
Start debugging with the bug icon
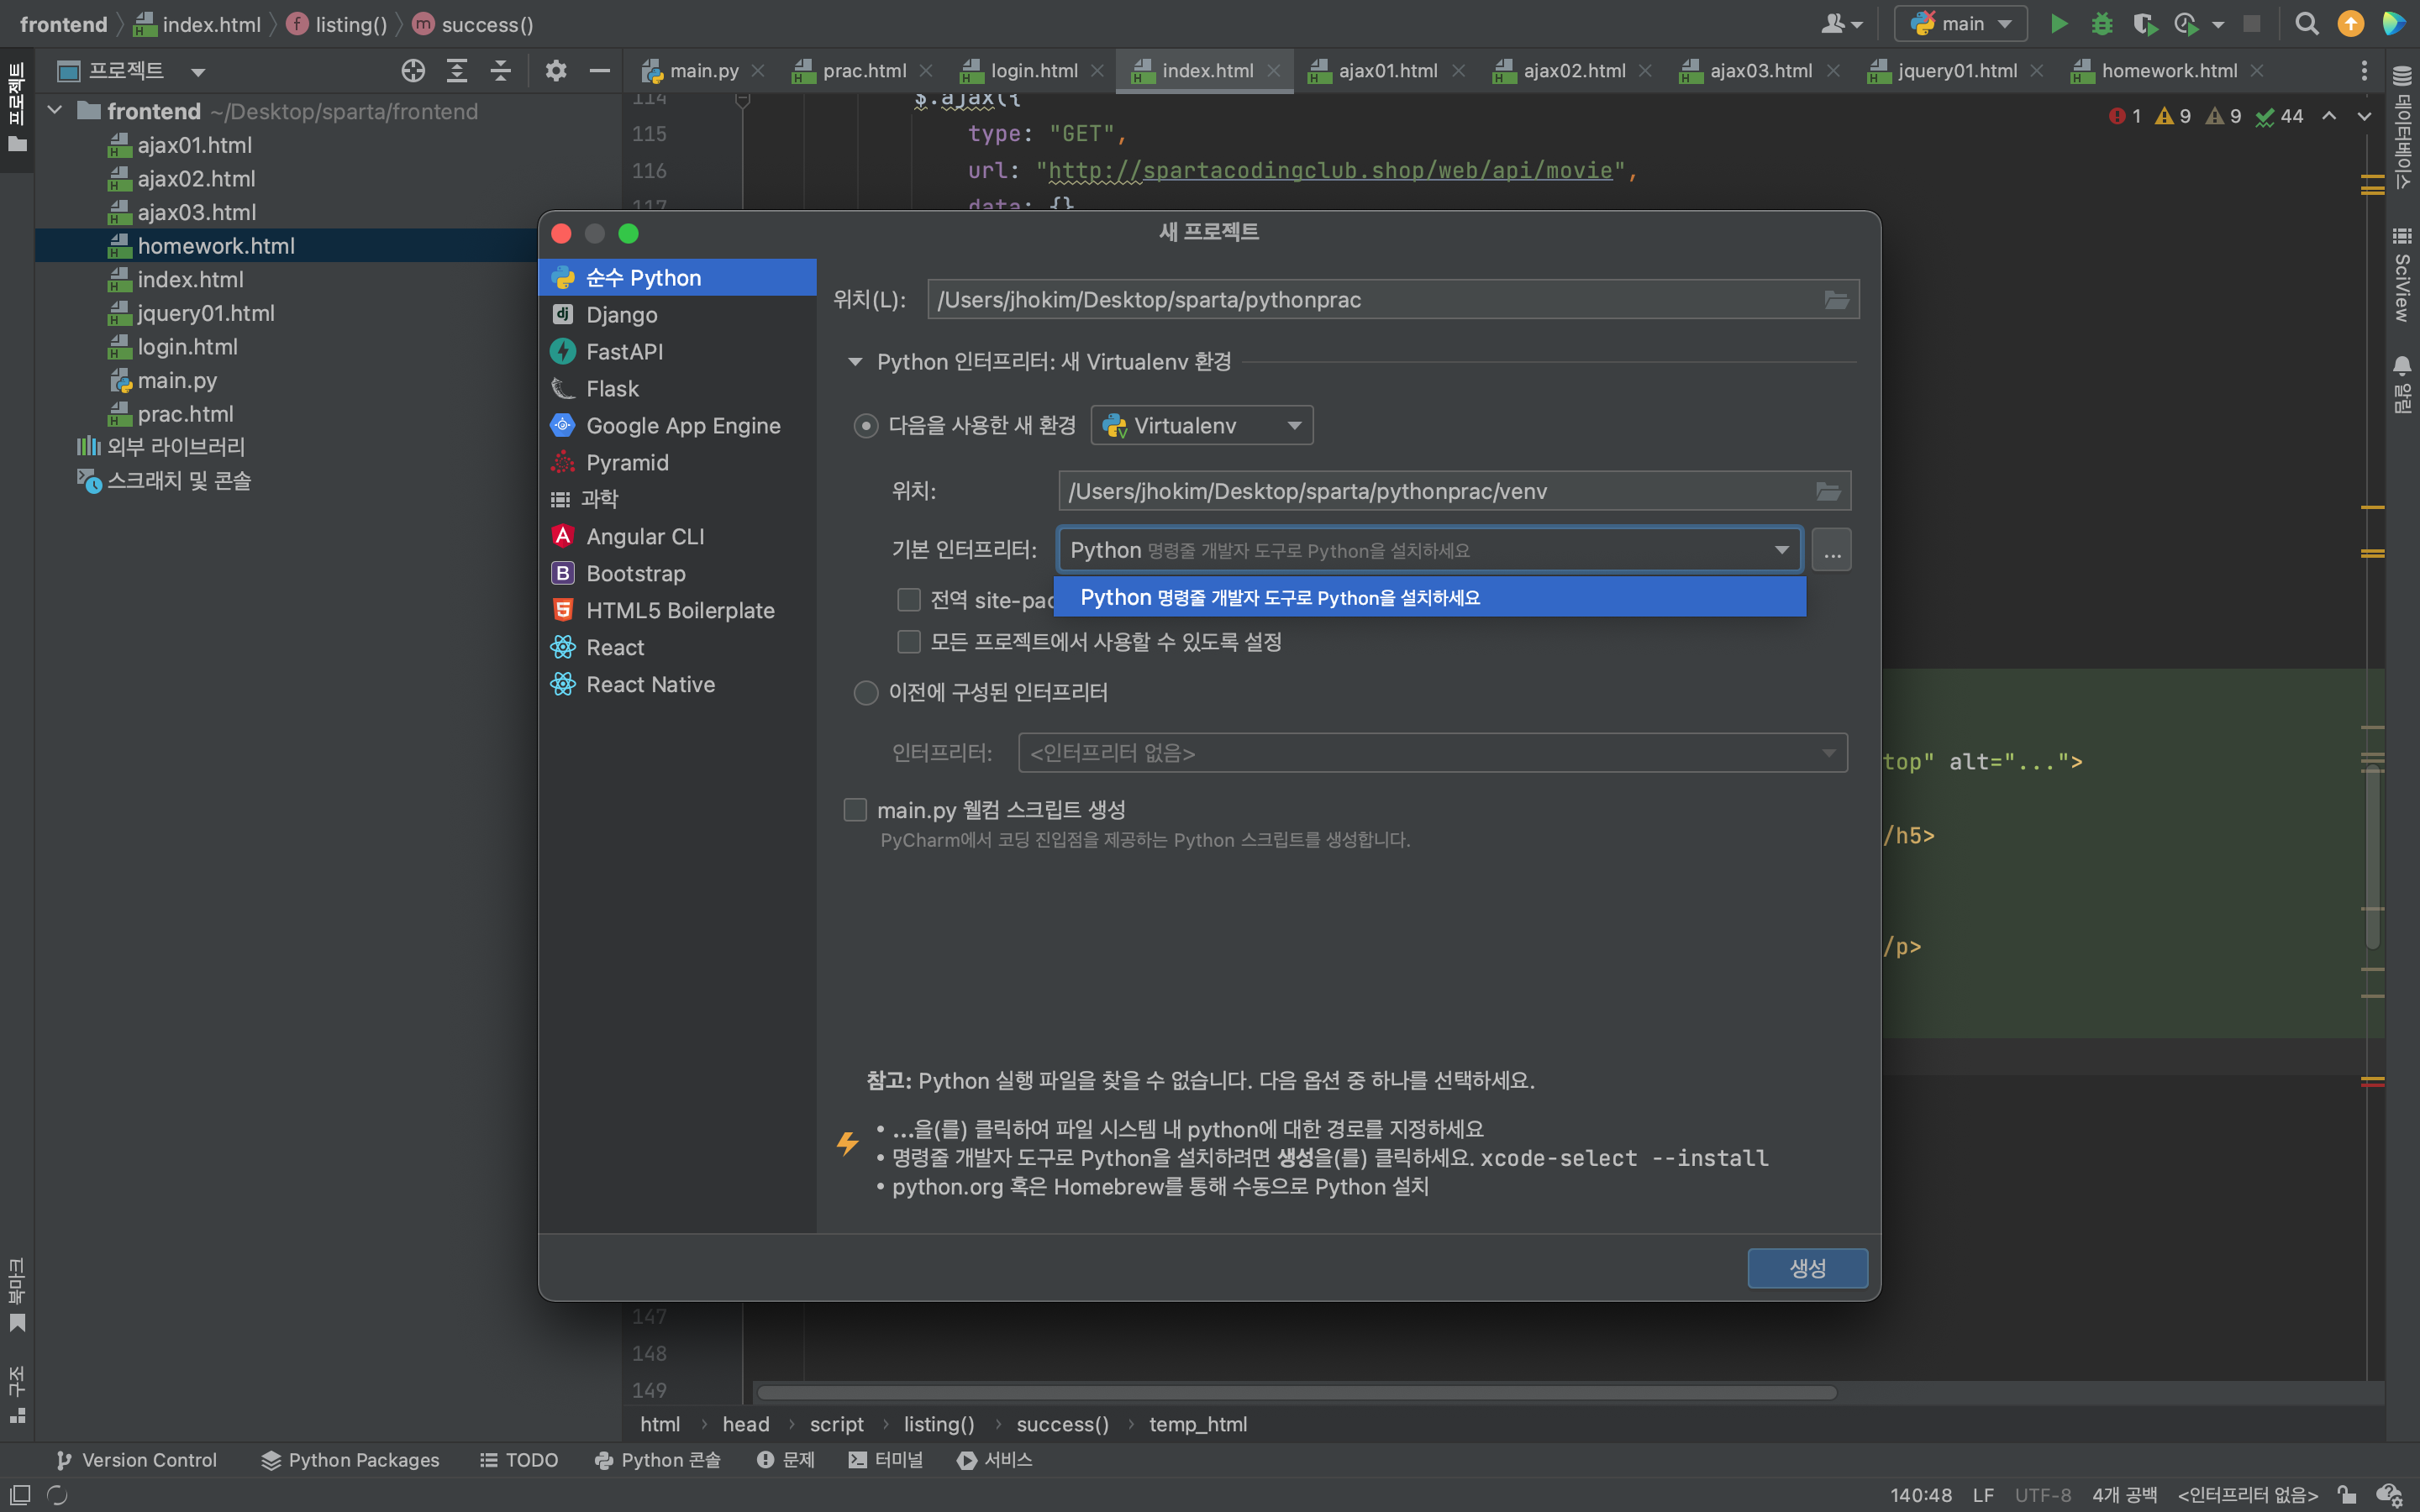[2101, 24]
